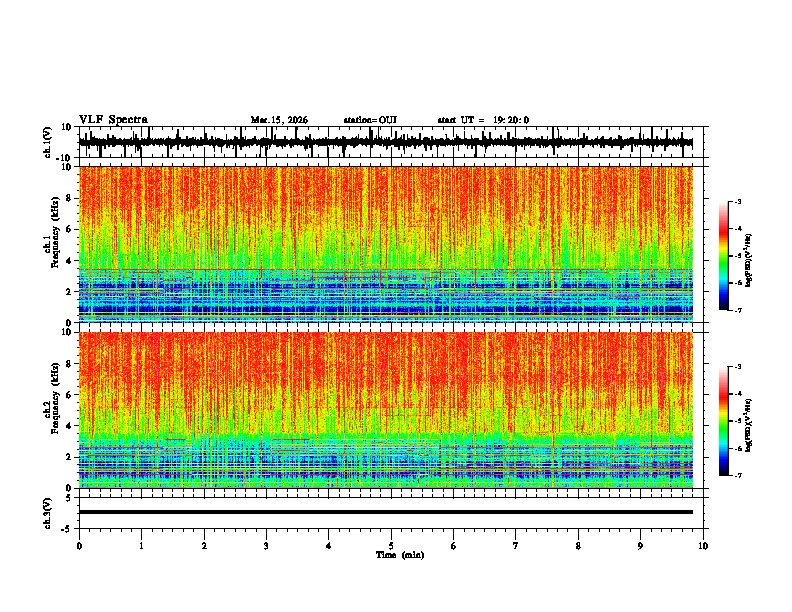Click the "-3" label on ch.2 color scale
Viewport: 792px width, 612px height.
click(738, 367)
